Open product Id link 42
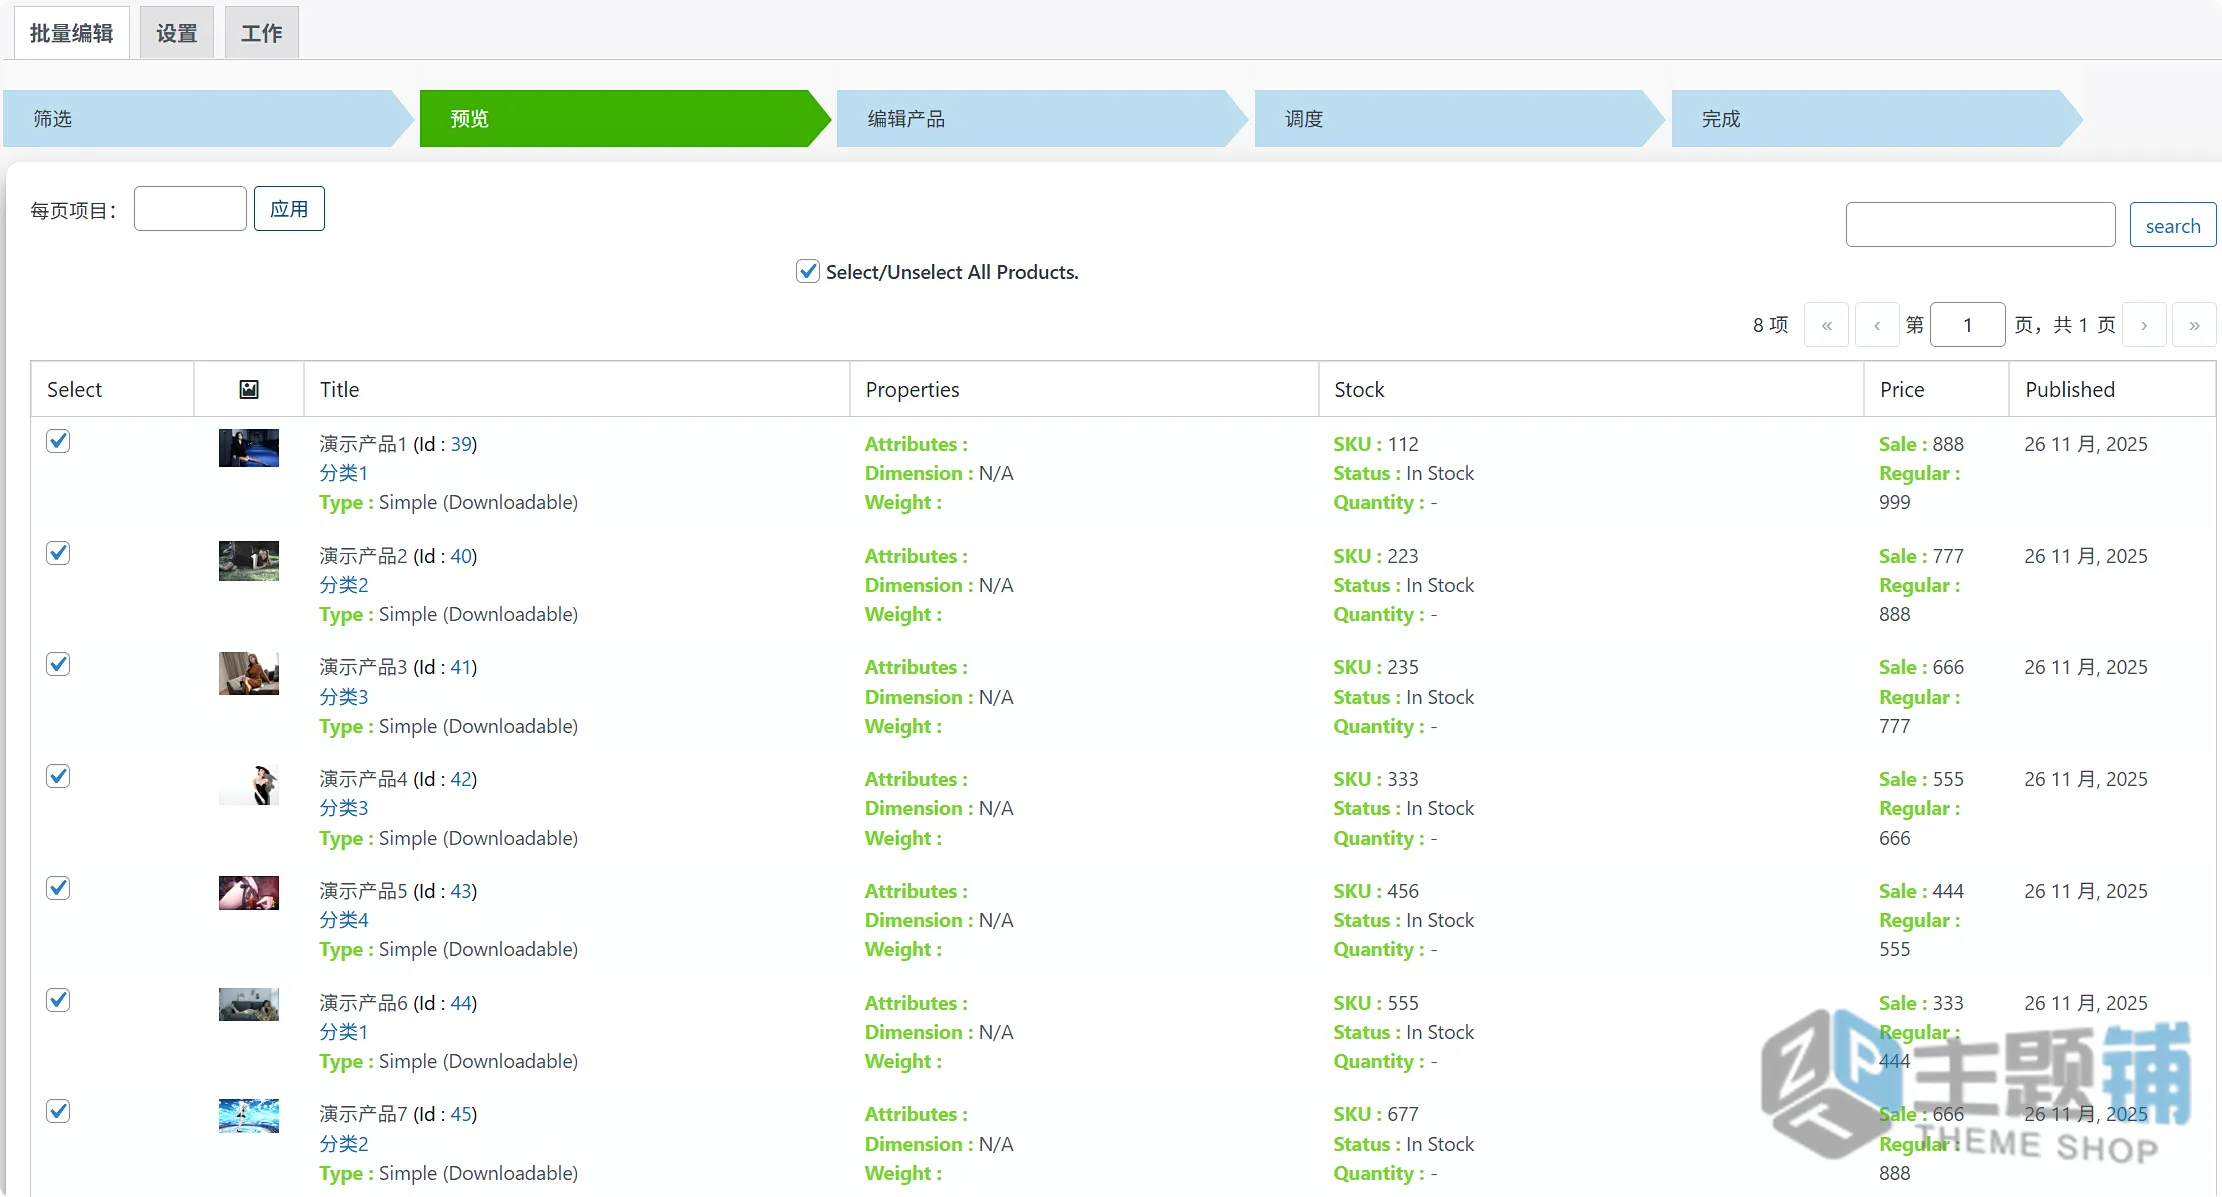This screenshot has height=1197, width=2222. pos(461,779)
